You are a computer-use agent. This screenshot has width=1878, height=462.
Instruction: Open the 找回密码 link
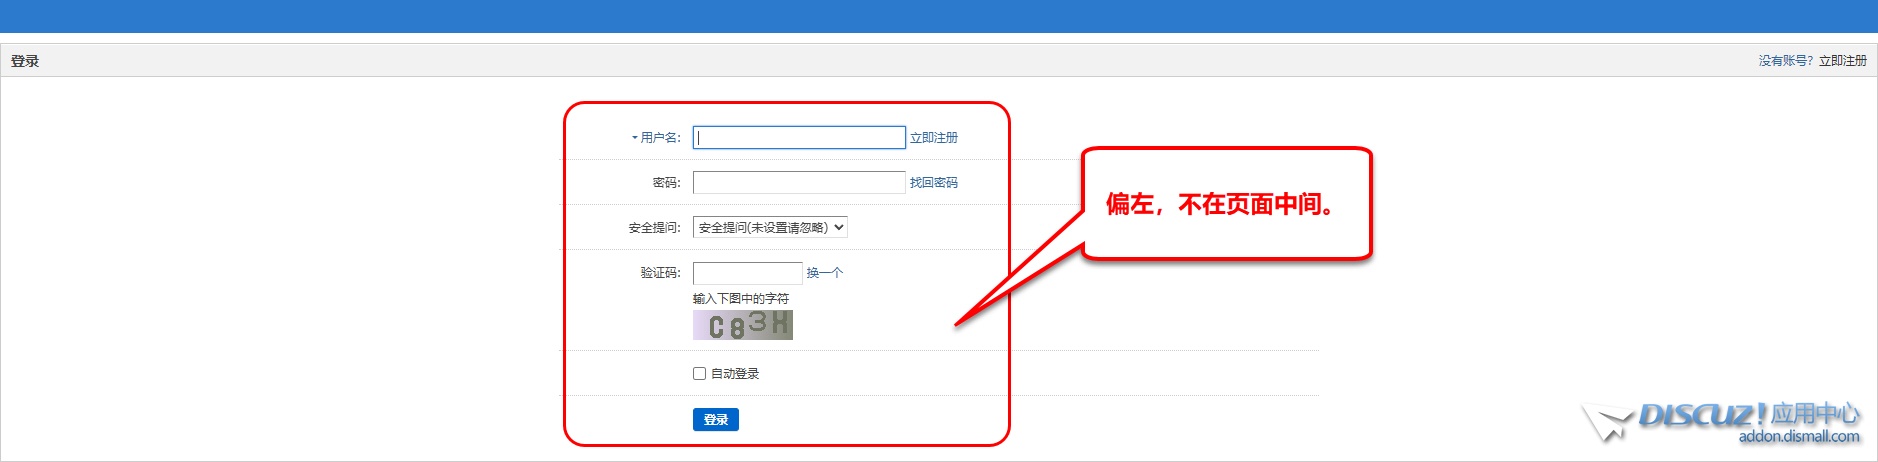pos(933,183)
